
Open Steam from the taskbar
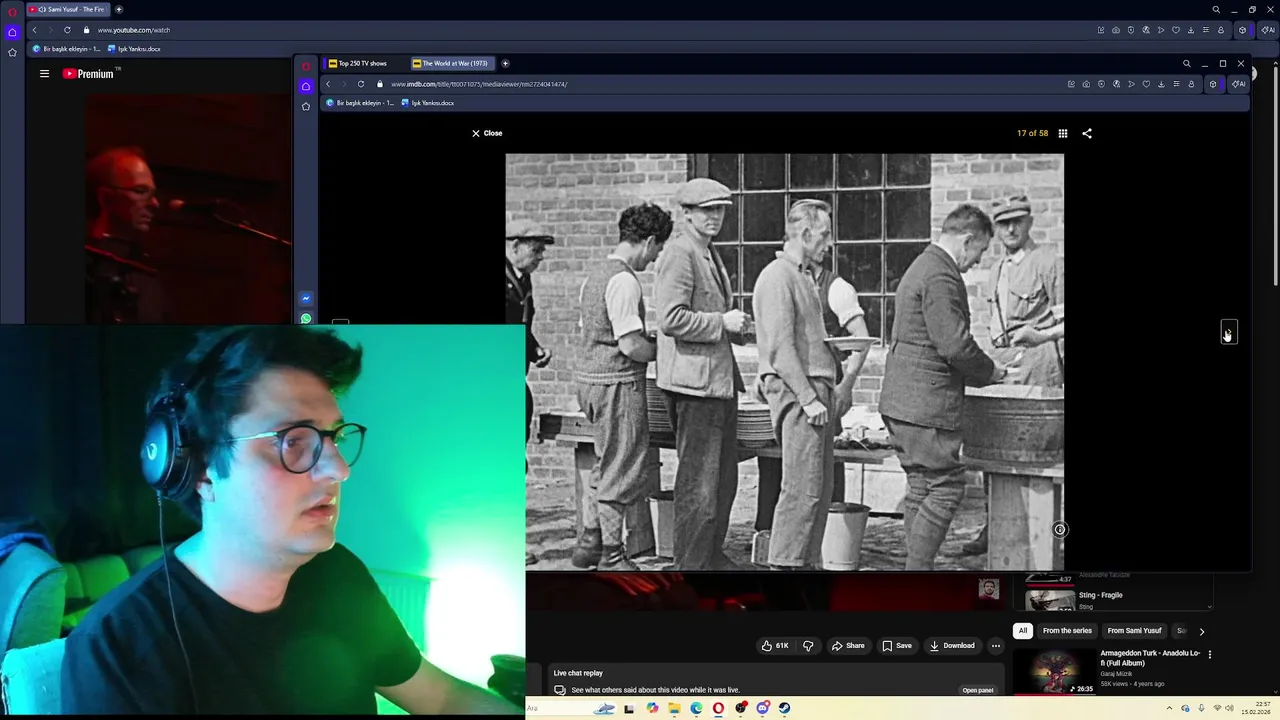click(x=784, y=708)
